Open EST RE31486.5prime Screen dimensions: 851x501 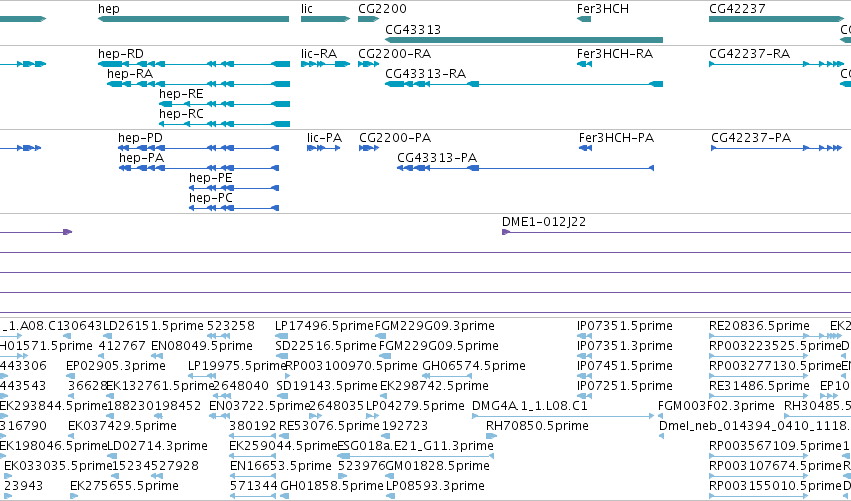tap(759, 386)
